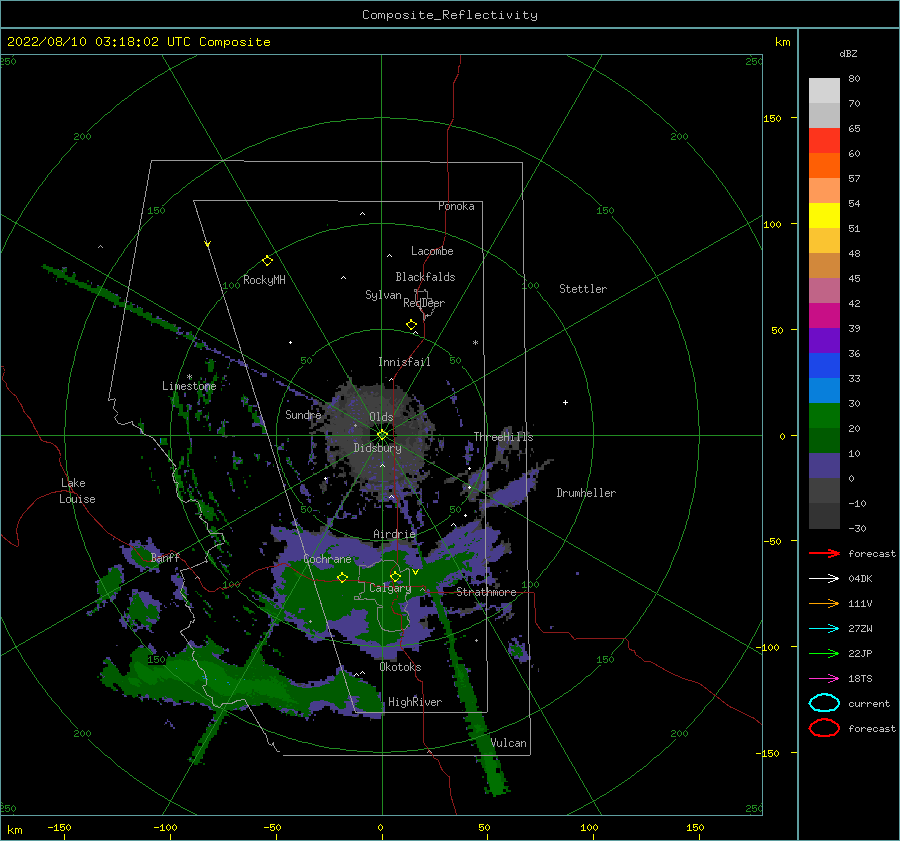Click the bright yellow 54 dBZ swatch
Viewport: 900px width, 841px height.
(x=824, y=215)
